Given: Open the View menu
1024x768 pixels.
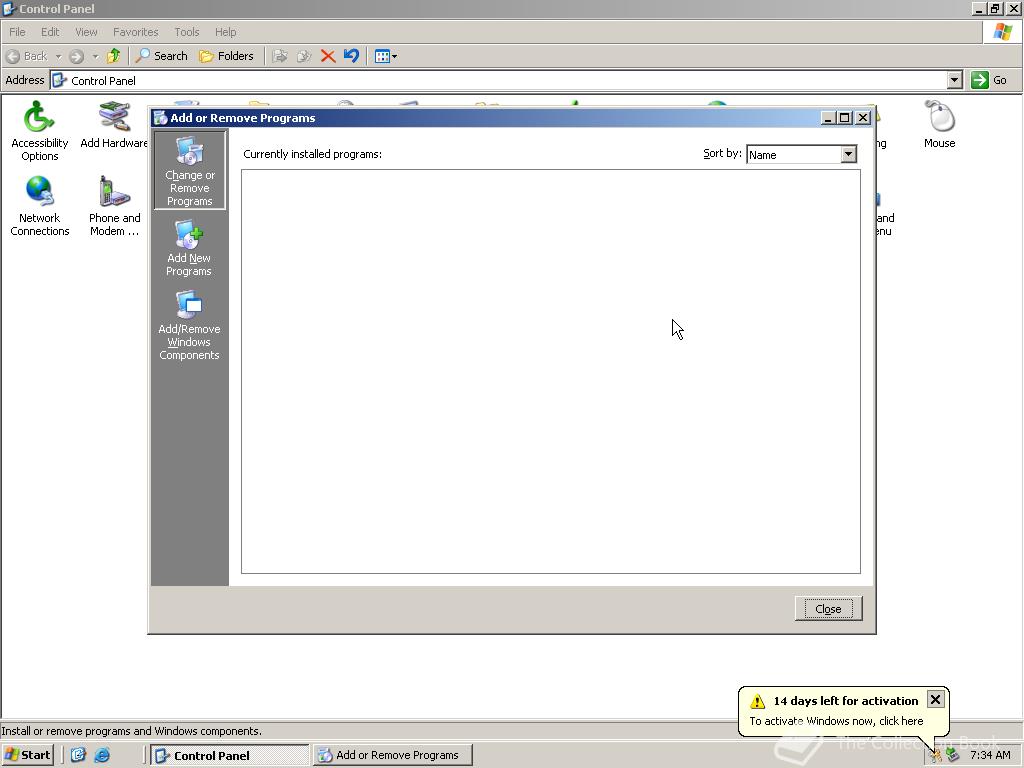Looking at the screenshot, I should 86,32.
